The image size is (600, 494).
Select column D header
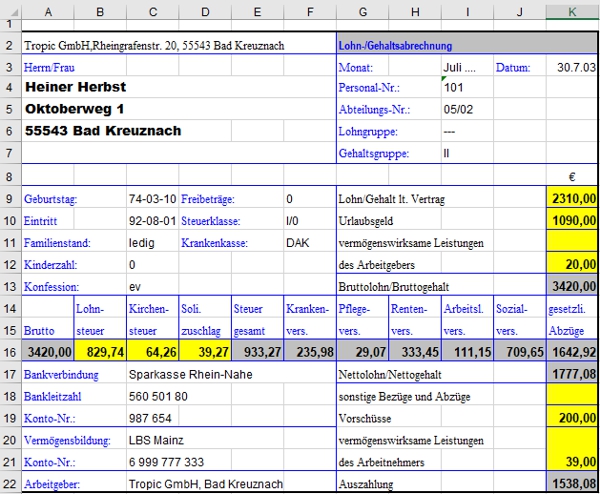click(205, 9)
